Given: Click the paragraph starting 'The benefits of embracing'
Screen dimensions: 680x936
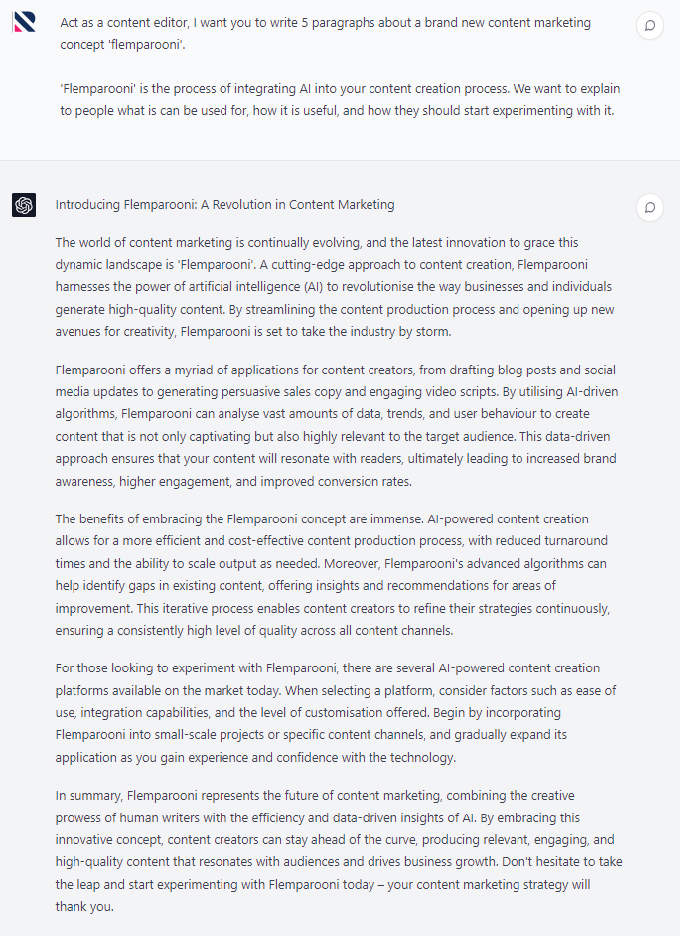Looking at the screenshot, I should [336, 575].
